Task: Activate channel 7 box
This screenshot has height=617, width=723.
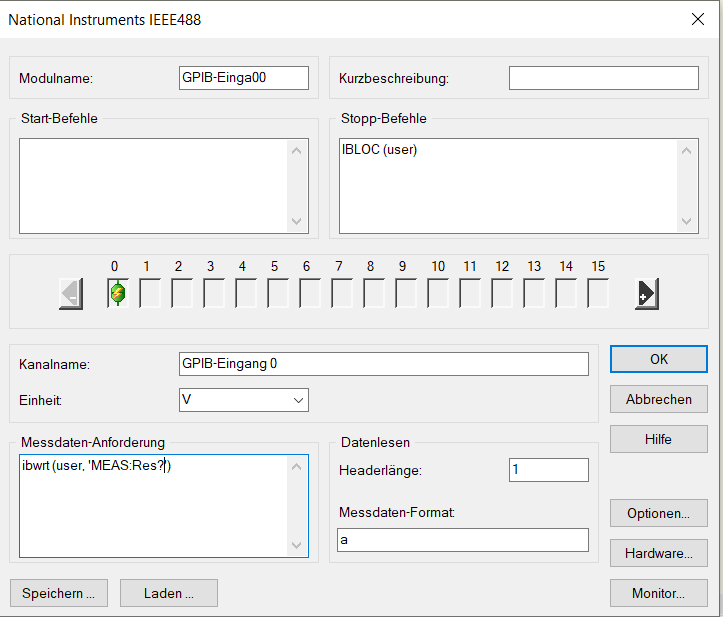Action: [x=342, y=293]
